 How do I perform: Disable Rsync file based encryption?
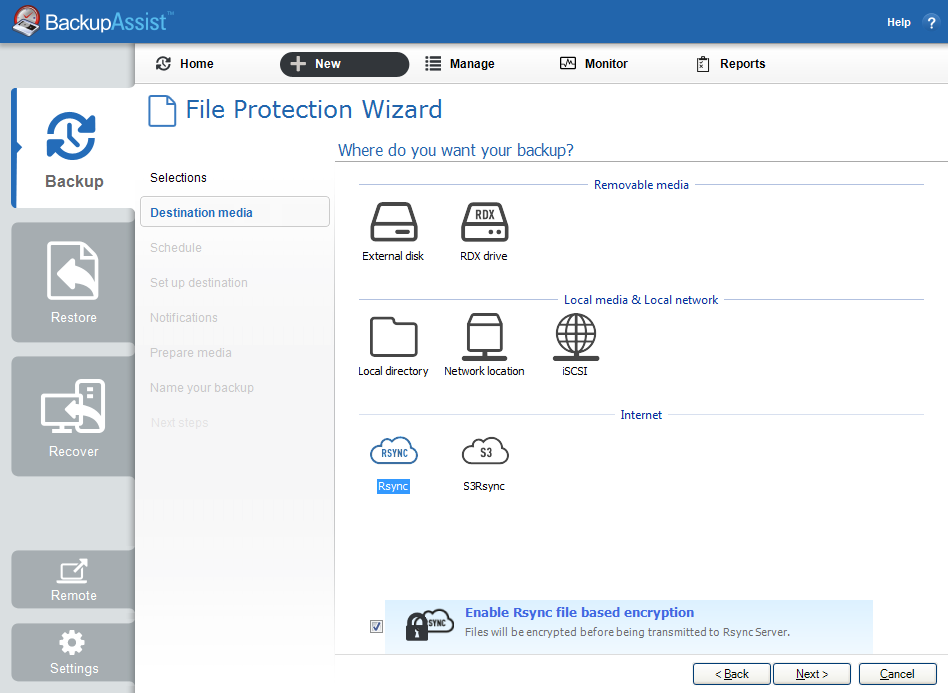[376, 626]
